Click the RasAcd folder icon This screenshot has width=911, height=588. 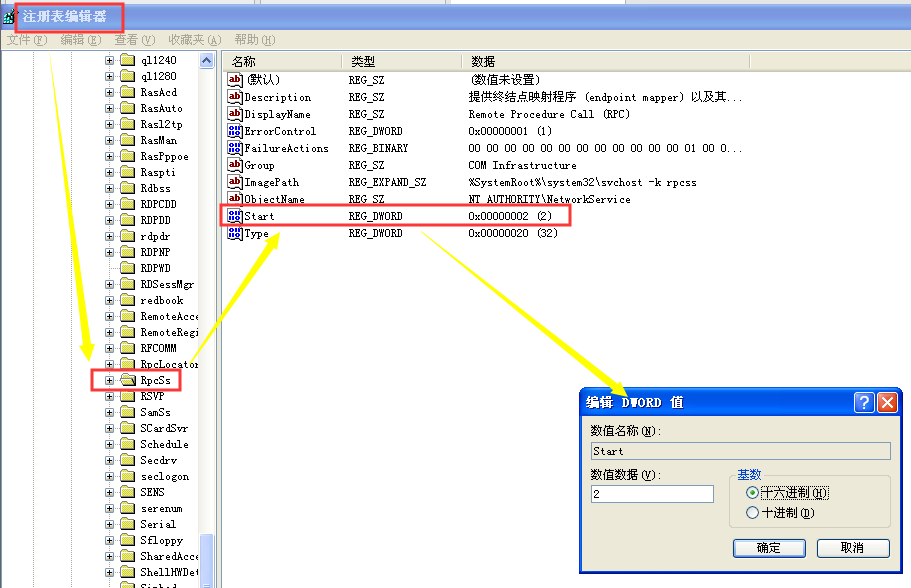(128, 92)
